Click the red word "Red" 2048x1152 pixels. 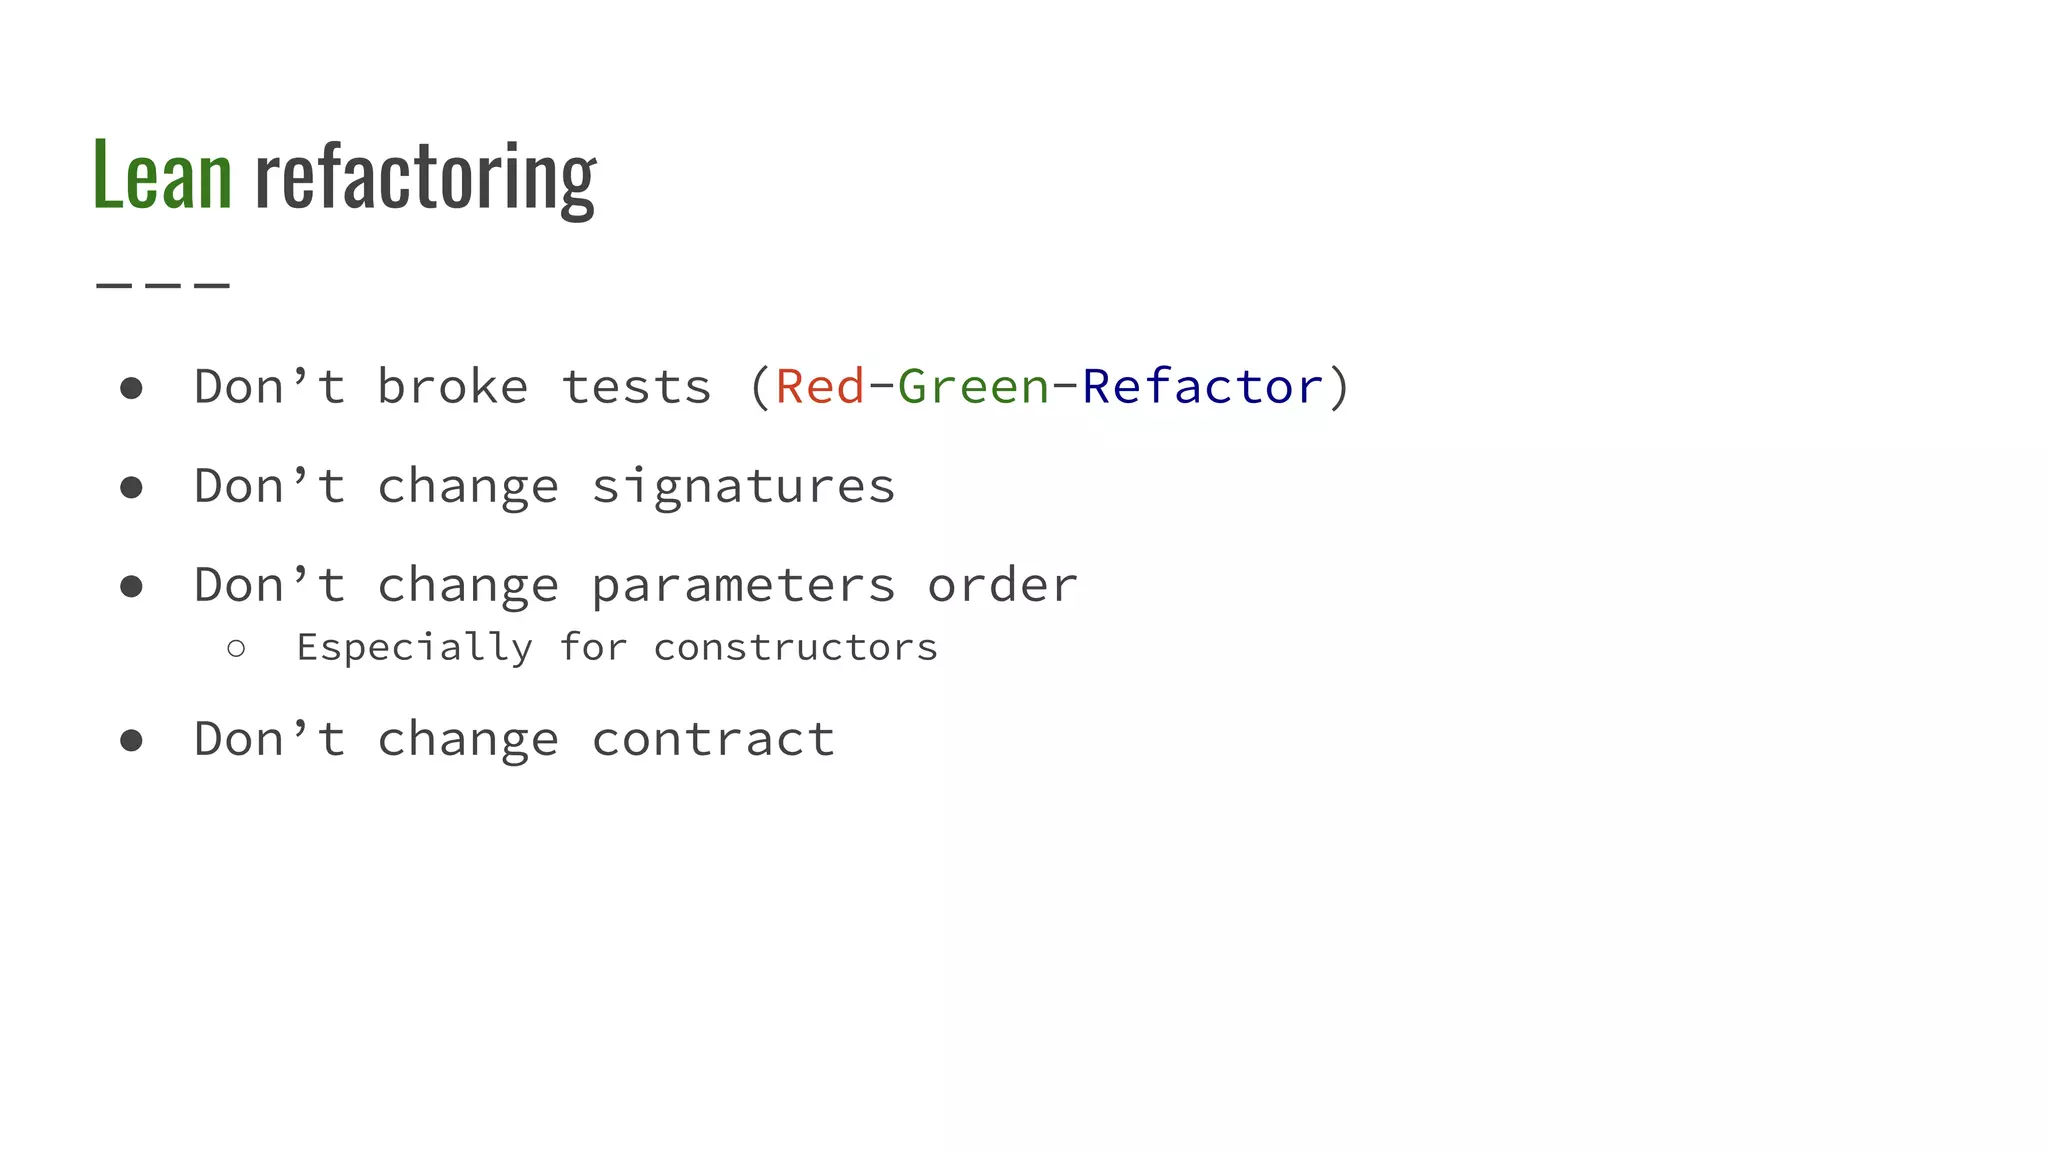tap(819, 387)
